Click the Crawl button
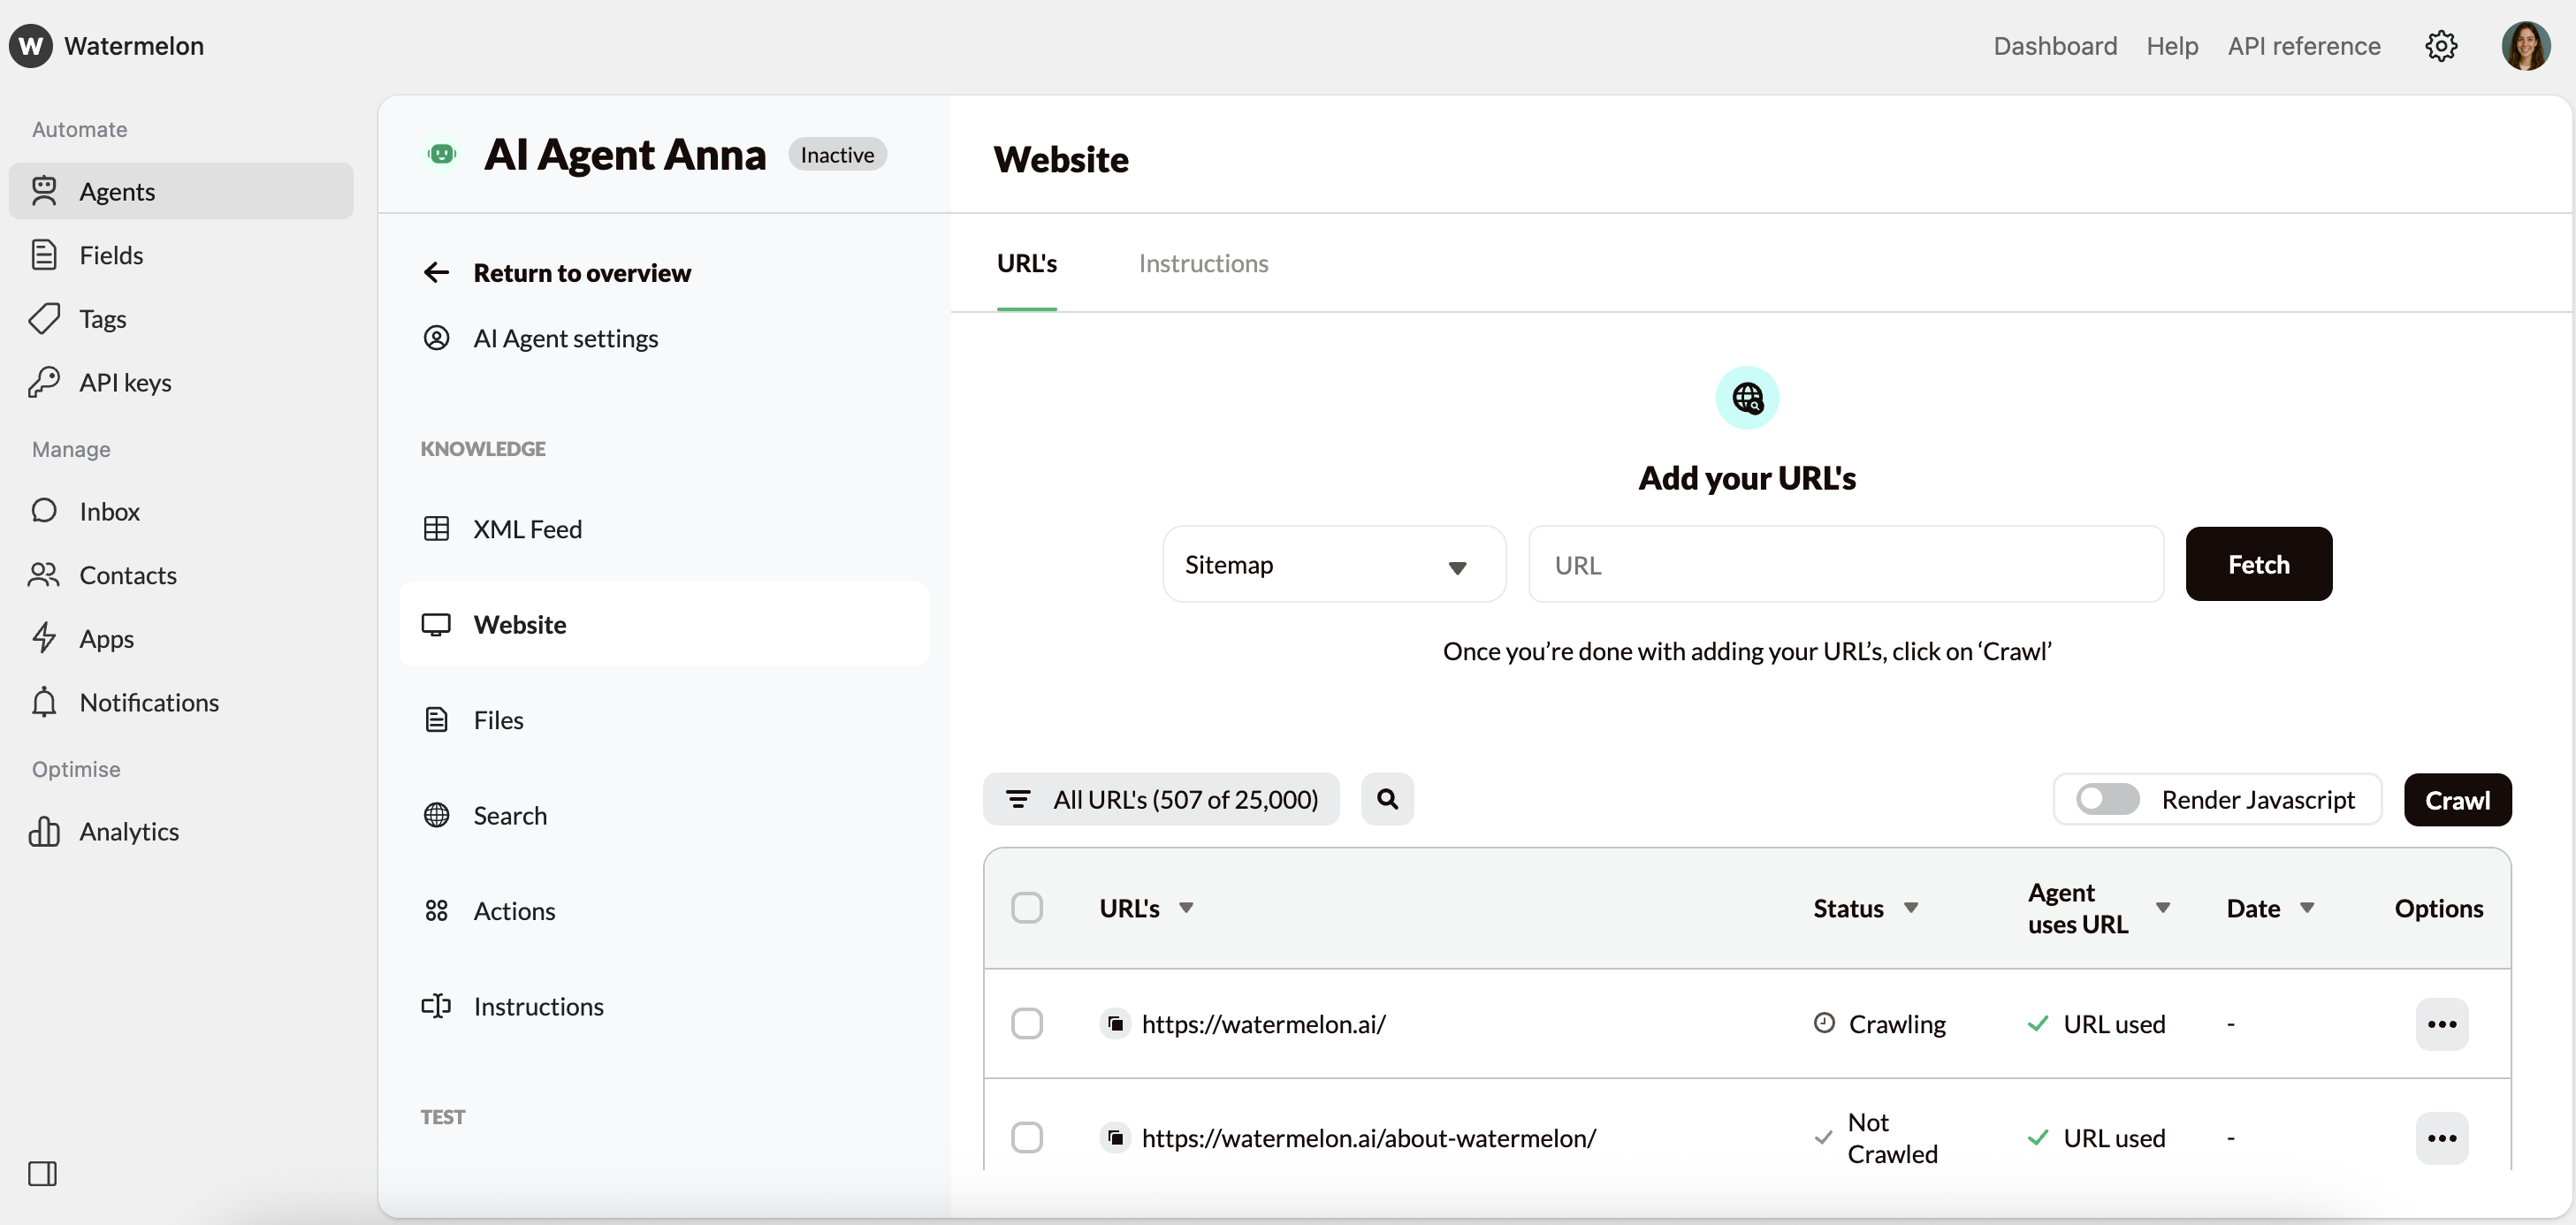2576x1225 pixels. coord(2457,800)
